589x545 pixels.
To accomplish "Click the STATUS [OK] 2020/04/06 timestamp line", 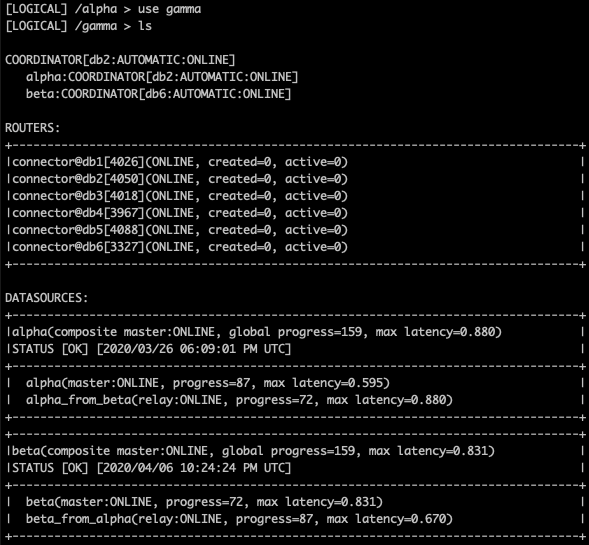I will click(151, 468).
